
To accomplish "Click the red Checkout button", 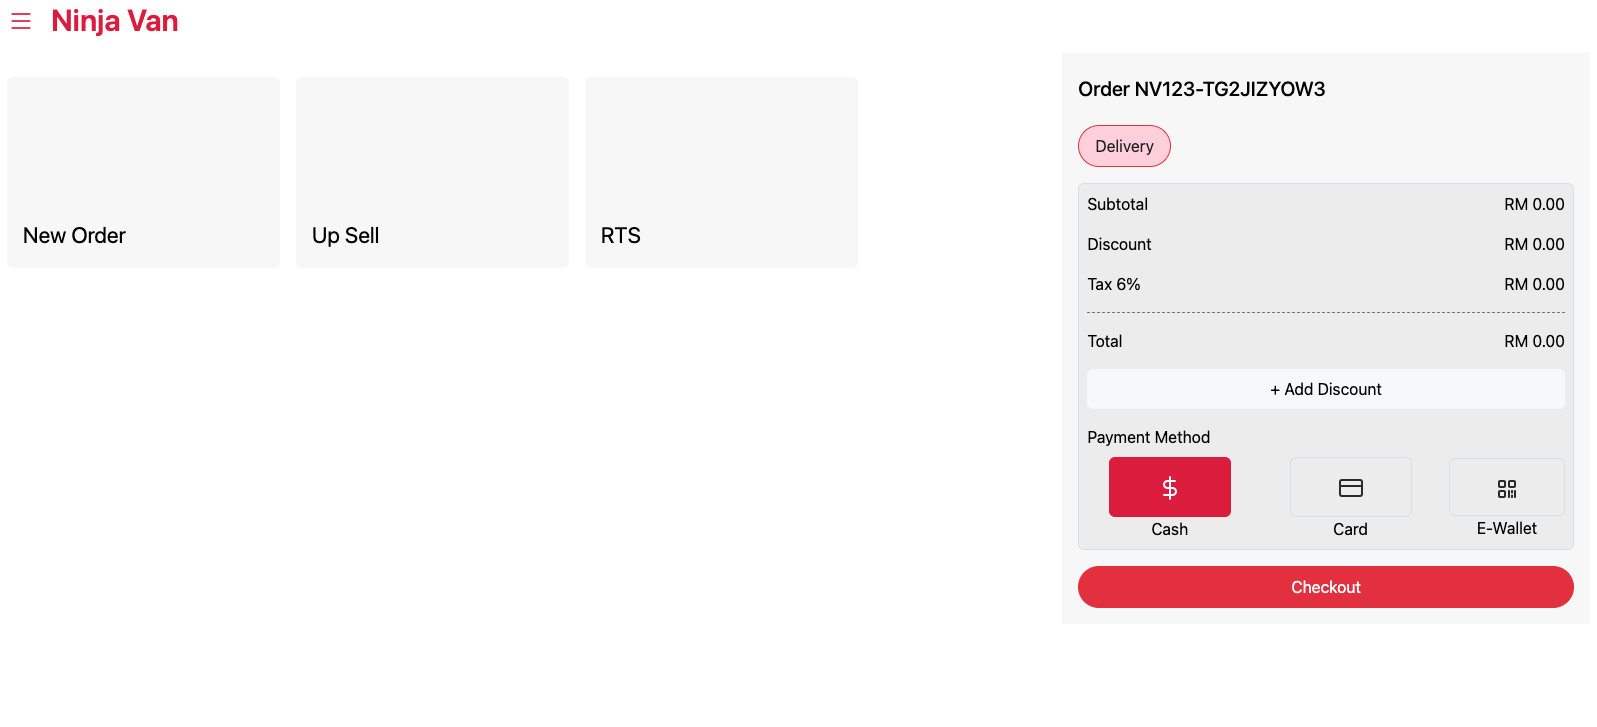I will 1325,587.
